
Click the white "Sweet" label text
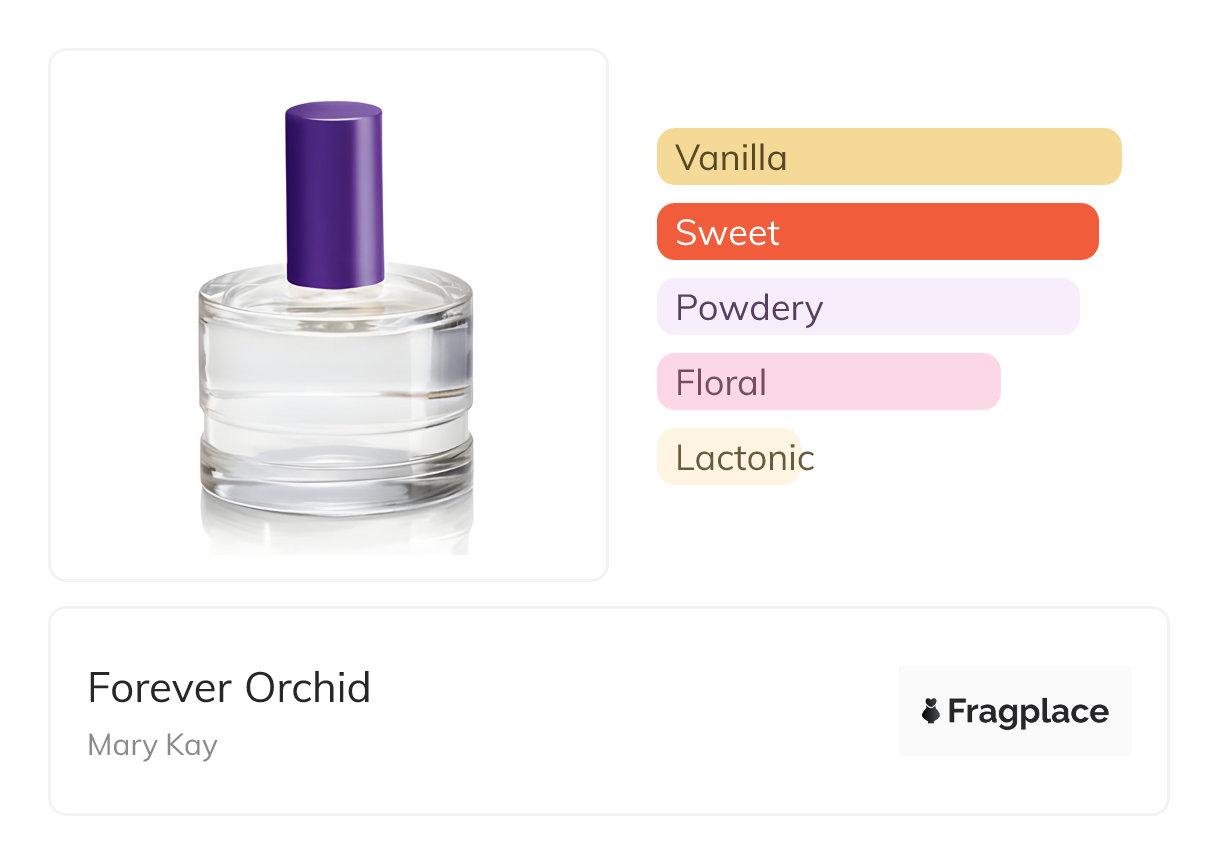click(727, 232)
